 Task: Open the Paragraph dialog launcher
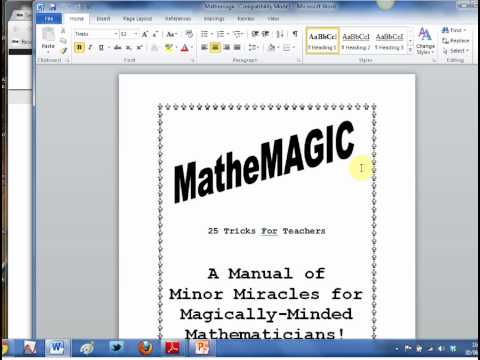pos(298,60)
